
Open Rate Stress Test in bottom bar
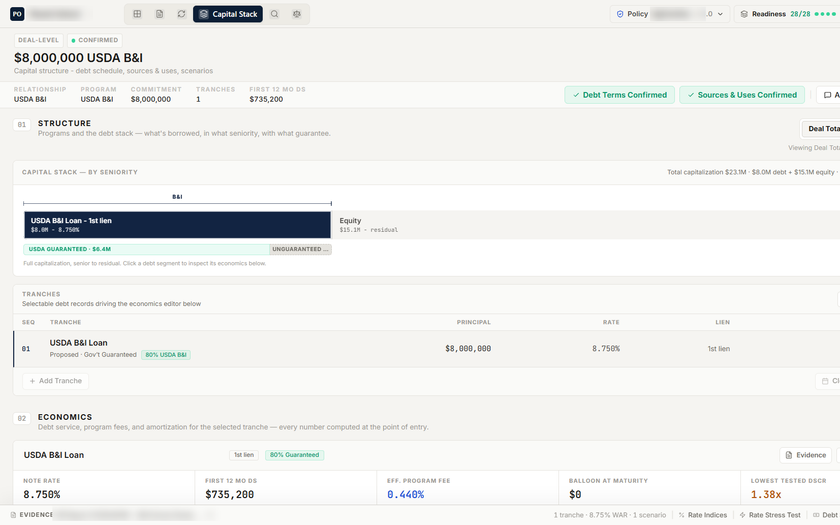770,515
